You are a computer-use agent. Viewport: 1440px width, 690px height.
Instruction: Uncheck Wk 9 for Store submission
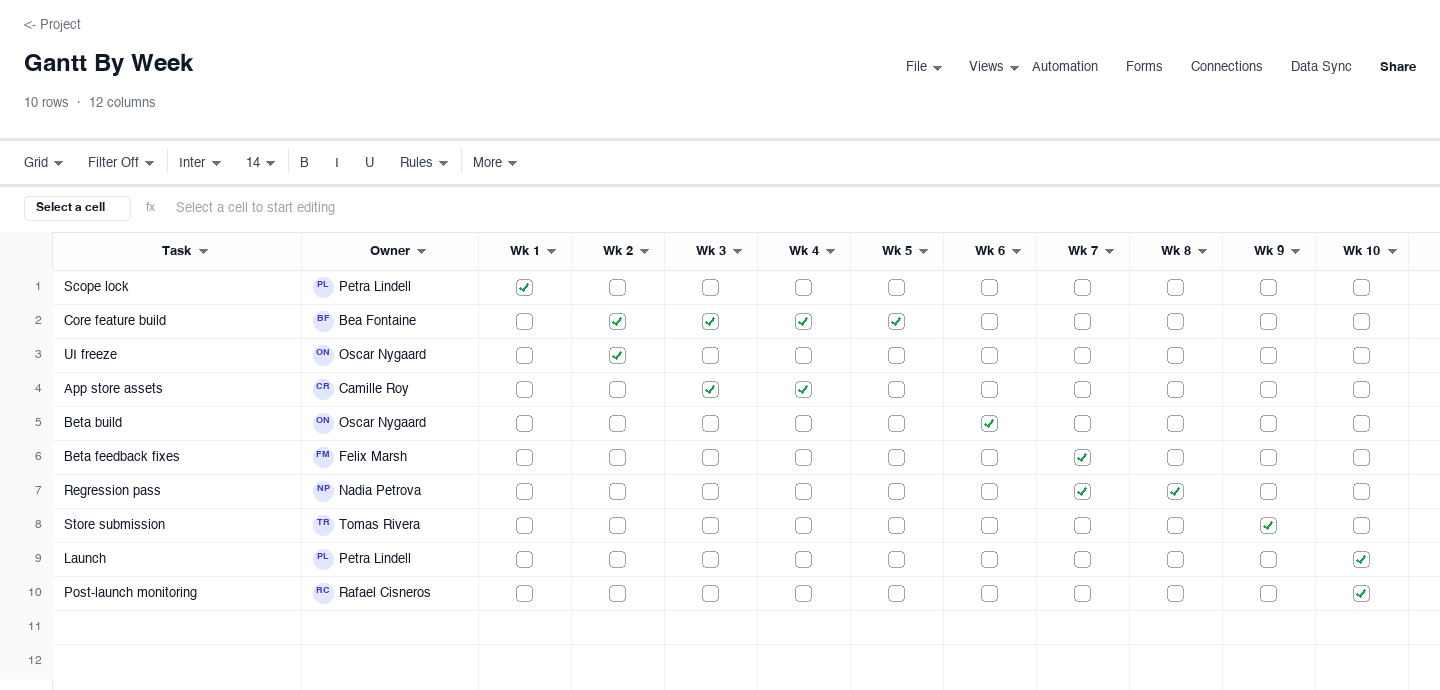tap(1268, 526)
